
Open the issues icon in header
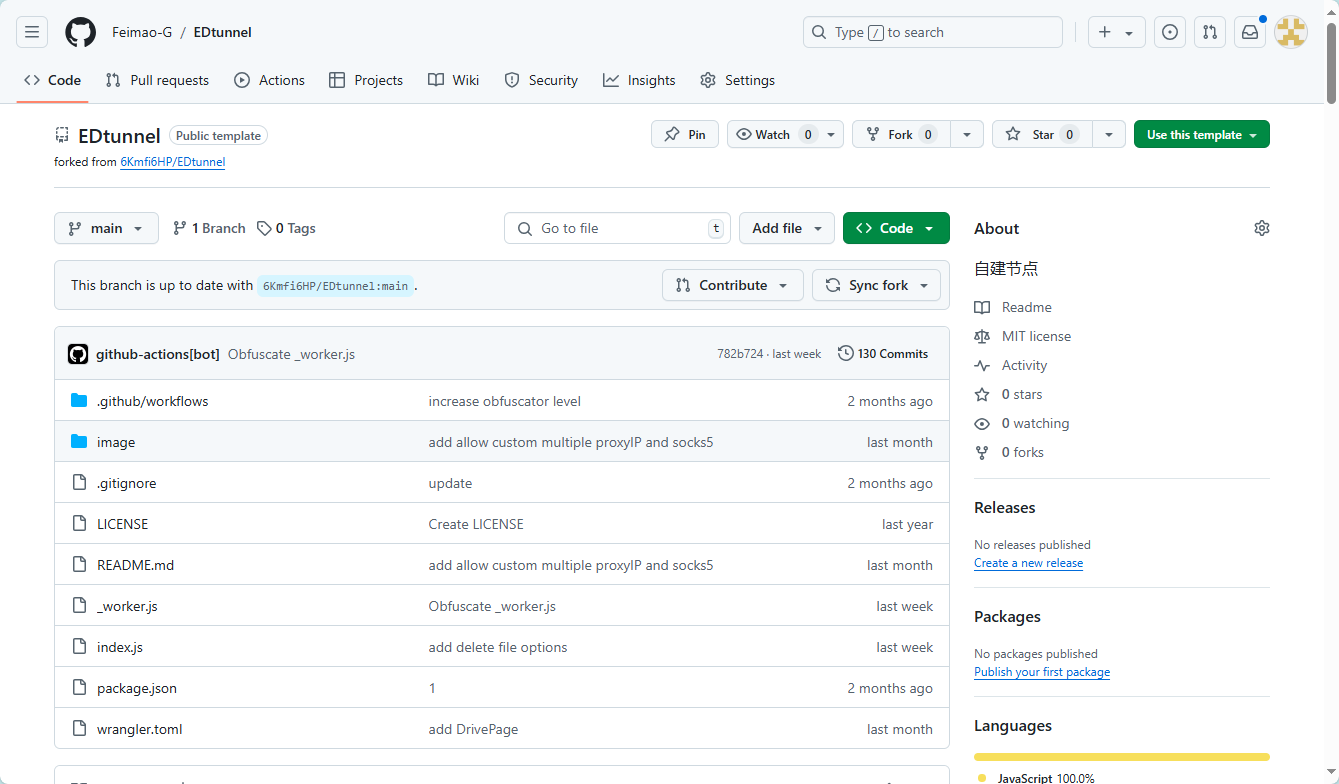tap(1170, 32)
